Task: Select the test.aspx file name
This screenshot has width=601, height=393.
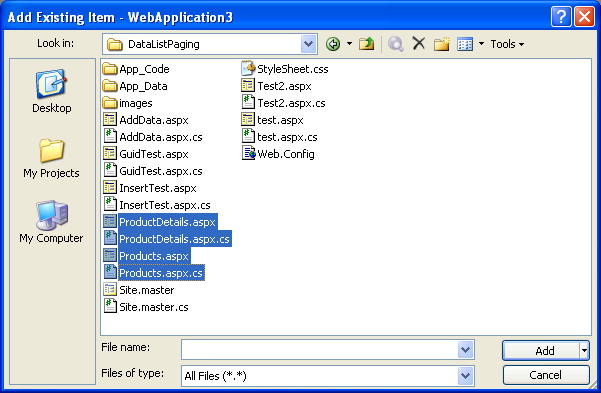Action: click(280, 120)
